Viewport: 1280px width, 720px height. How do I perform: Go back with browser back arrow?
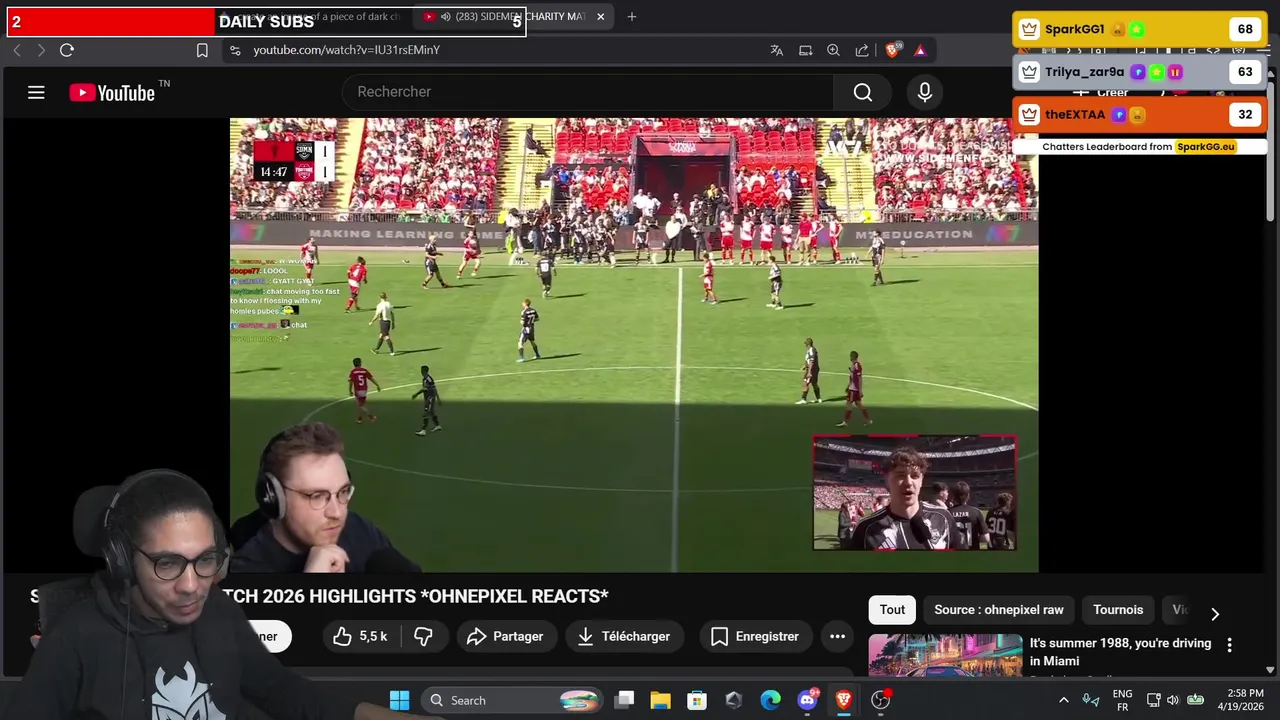pos(17,50)
